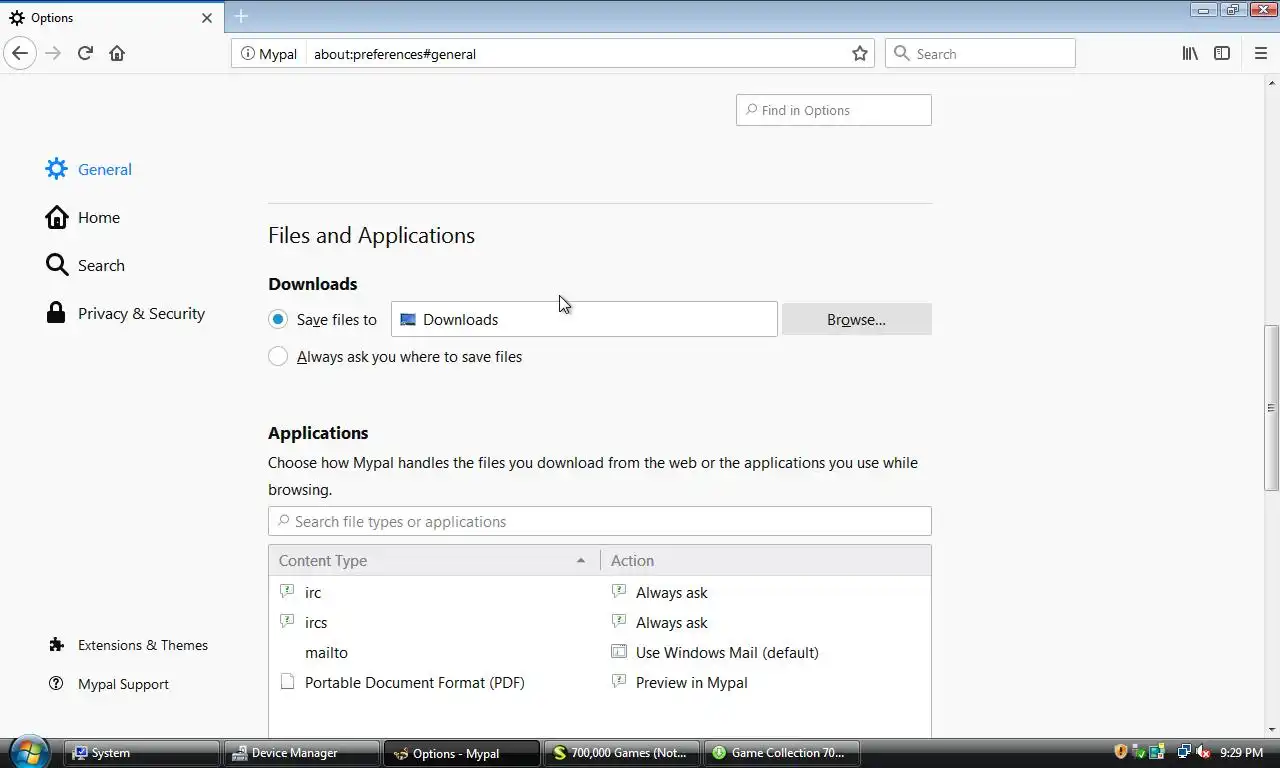1280x768 pixels.
Task: Click the Downloads folder path field
Action: pos(584,319)
